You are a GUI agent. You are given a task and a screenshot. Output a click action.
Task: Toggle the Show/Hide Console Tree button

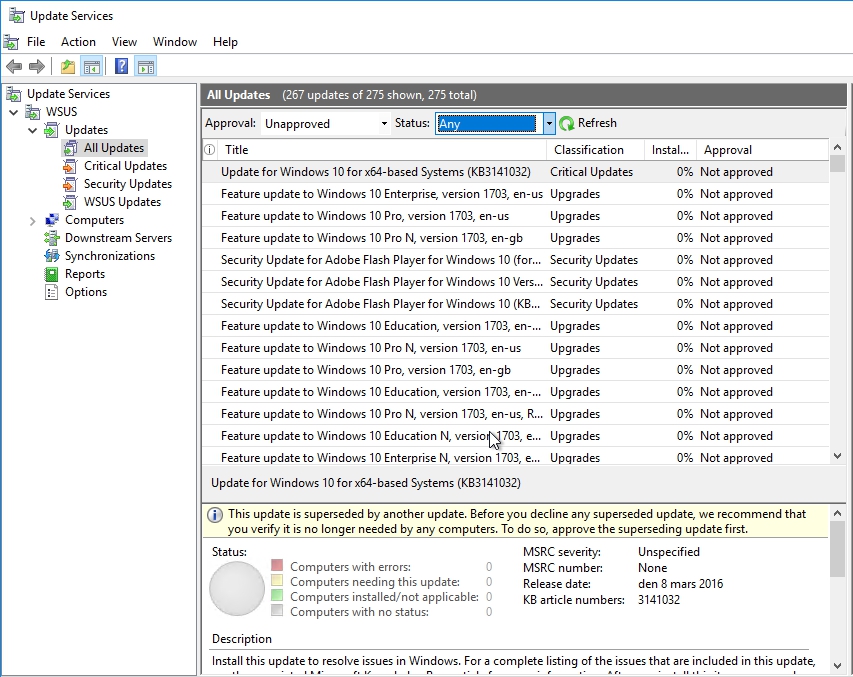pos(92,67)
